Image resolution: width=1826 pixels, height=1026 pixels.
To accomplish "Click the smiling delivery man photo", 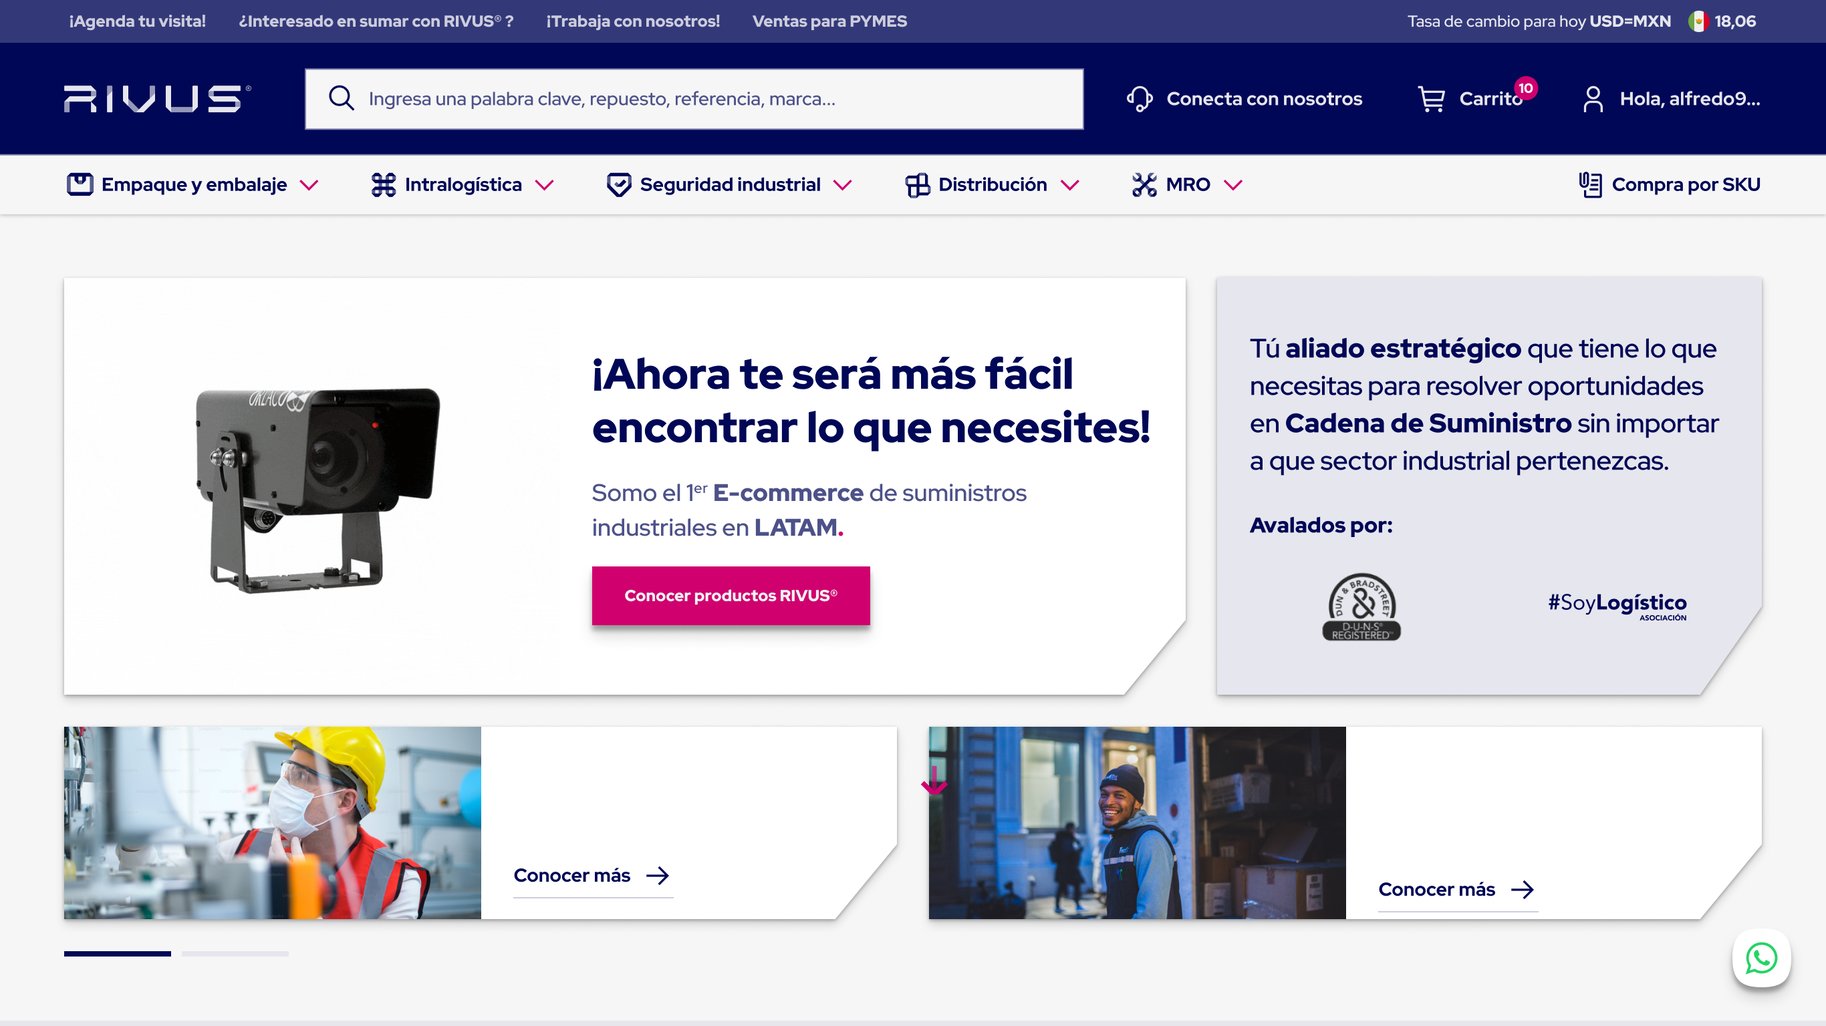I will pyautogui.click(x=1137, y=823).
